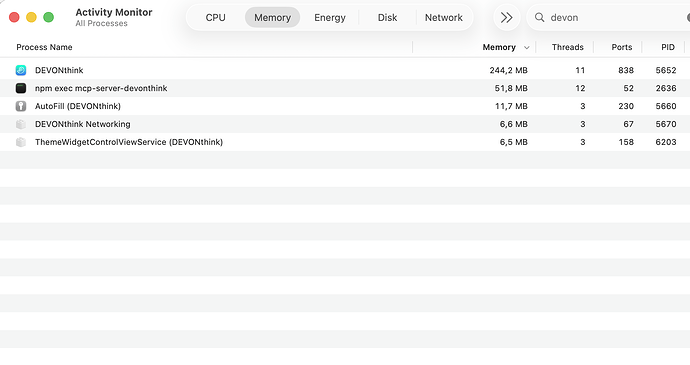The height and width of the screenshot is (365, 690).
Task: Click the PID value 2636
Action: pyautogui.click(x=666, y=88)
